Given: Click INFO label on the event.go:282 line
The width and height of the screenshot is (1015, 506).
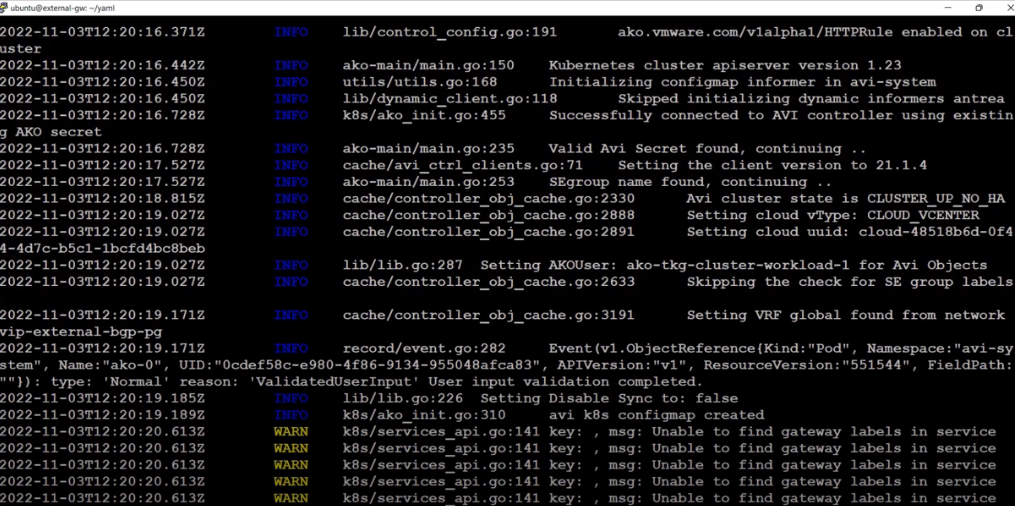Looking at the screenshot, I should click(291, 349).
